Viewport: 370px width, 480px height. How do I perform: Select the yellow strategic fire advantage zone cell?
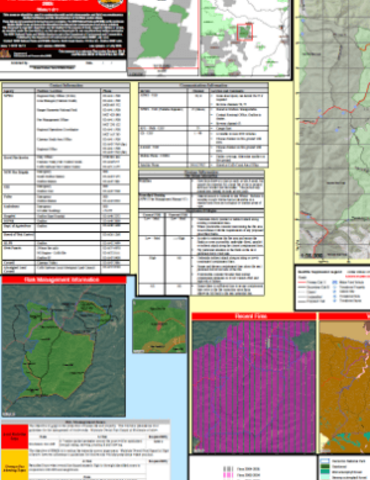(15, 465)
